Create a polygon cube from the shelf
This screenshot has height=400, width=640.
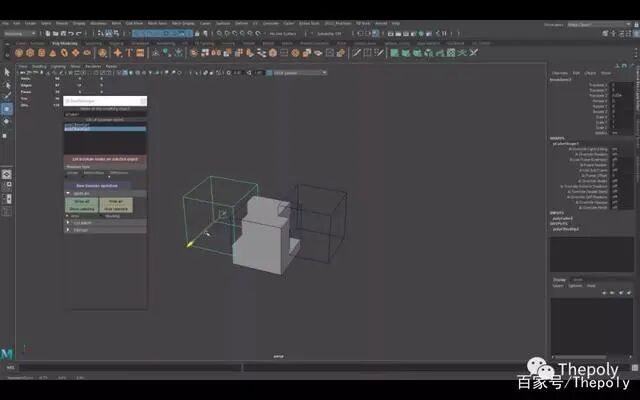[30, 53]
